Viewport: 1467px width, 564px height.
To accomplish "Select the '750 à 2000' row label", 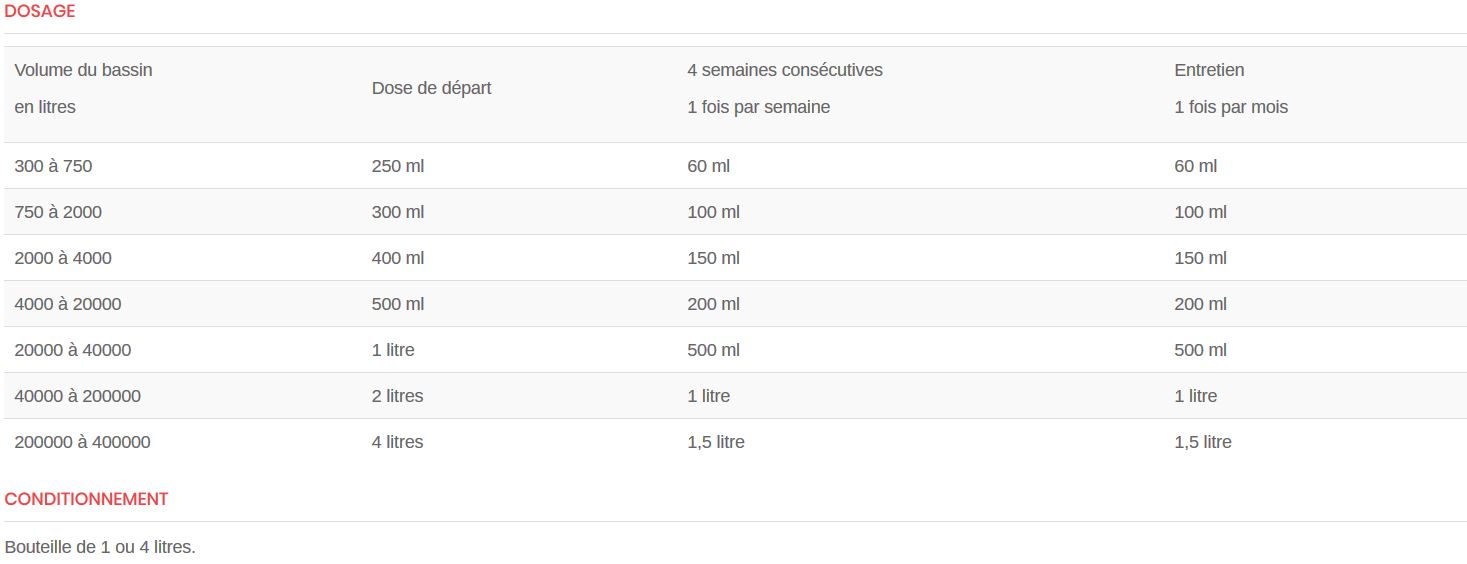I will click(58, 212).
